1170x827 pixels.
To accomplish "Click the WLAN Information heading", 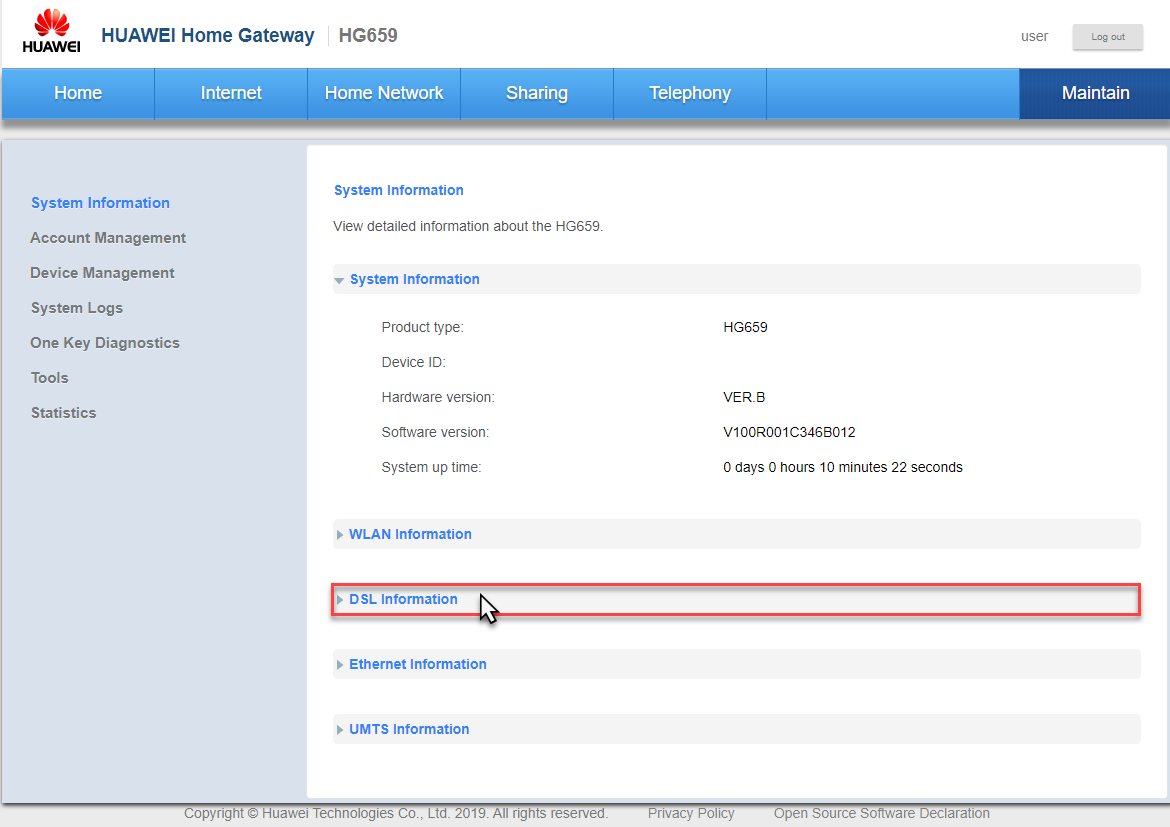I will click(x=410, y=534).
